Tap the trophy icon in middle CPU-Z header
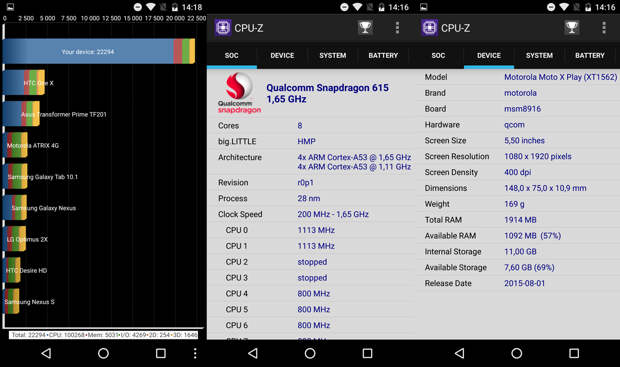620x367 pixels. tap(365, 28)
